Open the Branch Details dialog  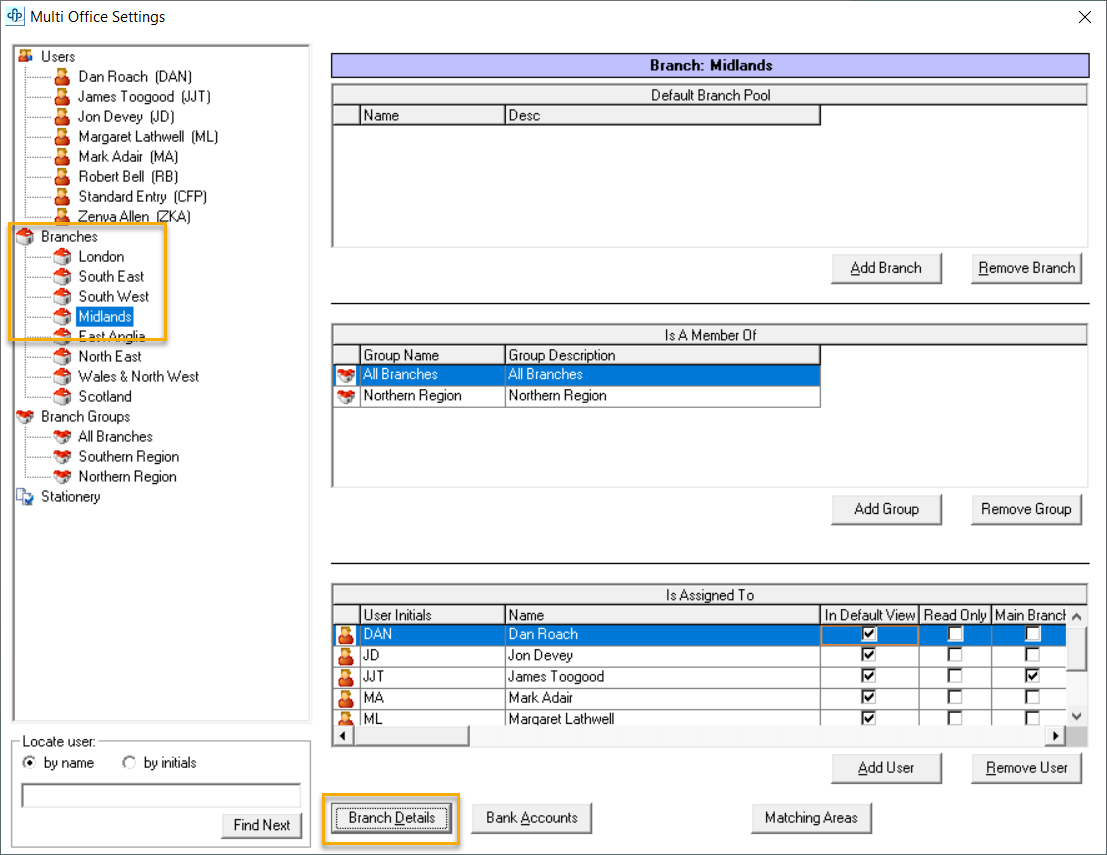pyautogui.click(x=391, y=818)
